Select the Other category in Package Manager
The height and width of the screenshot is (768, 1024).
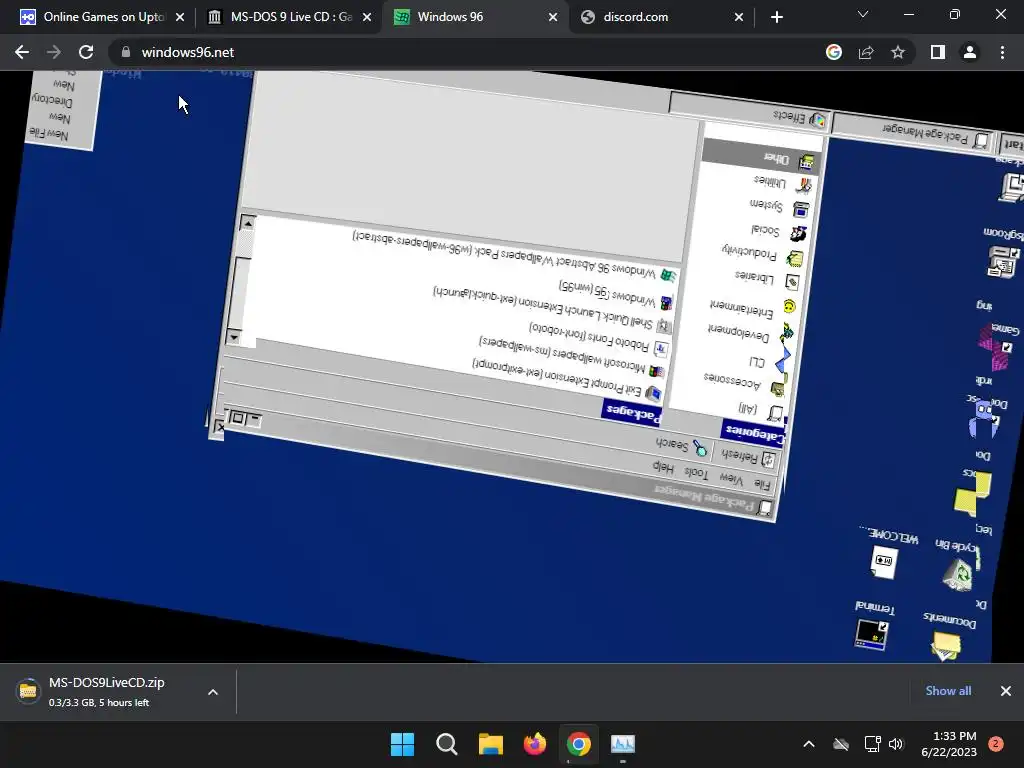tap(762, 156)
